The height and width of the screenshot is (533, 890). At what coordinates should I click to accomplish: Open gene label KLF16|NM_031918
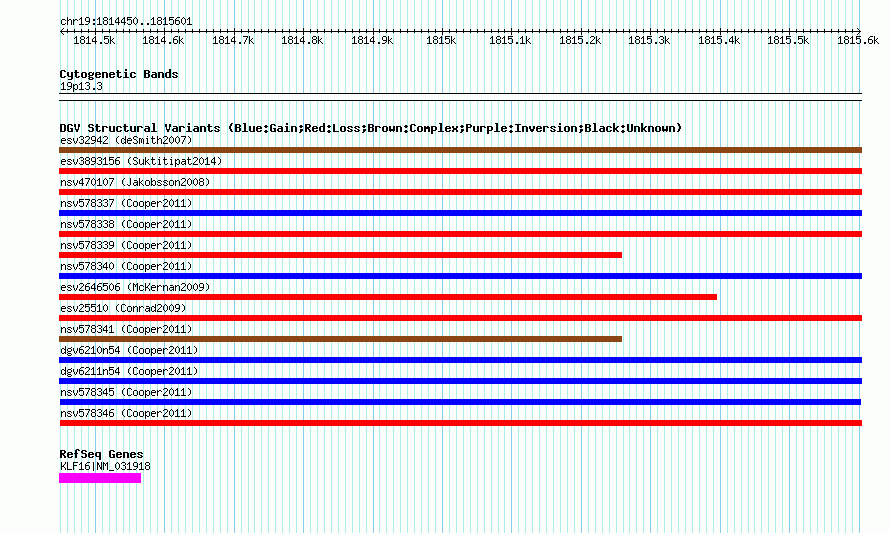[105, 467]
